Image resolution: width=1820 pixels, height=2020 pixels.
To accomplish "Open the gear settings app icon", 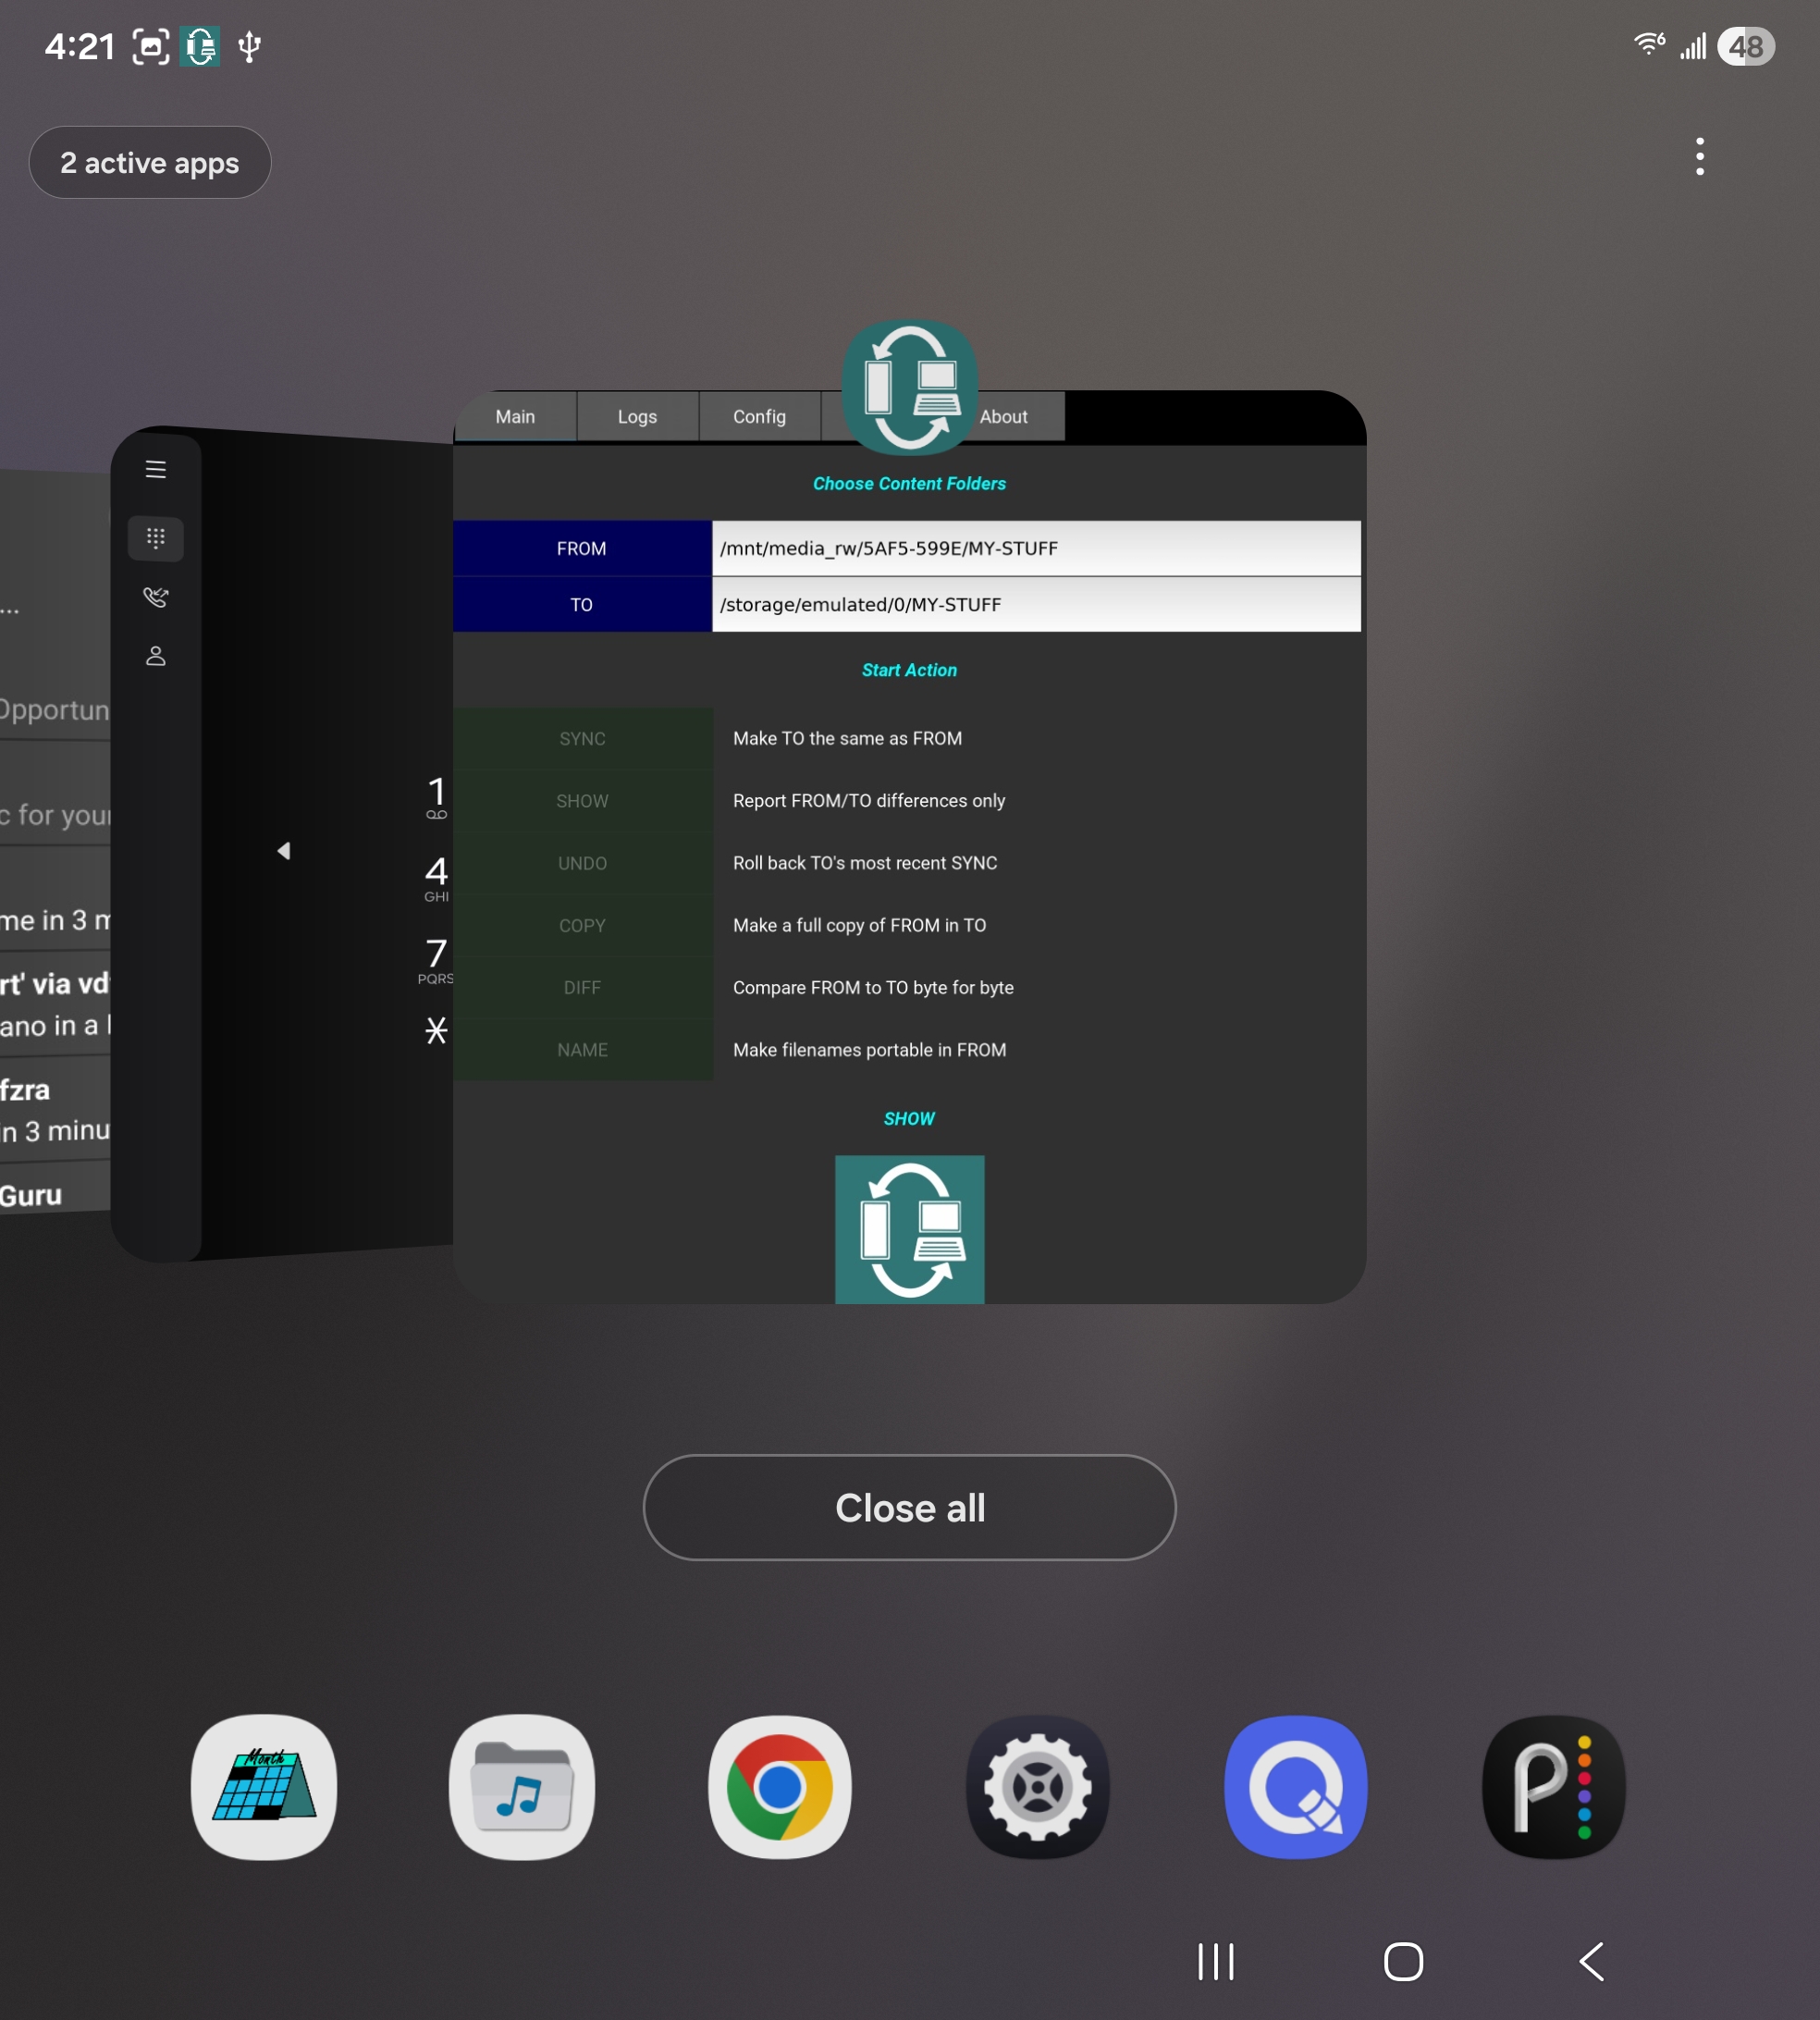I will 1038,1787.
